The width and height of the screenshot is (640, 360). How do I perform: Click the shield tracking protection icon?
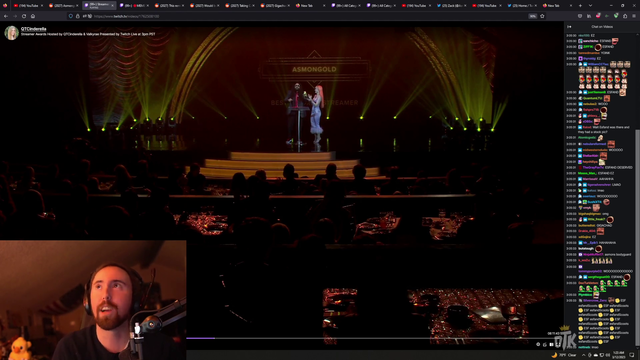71,16
